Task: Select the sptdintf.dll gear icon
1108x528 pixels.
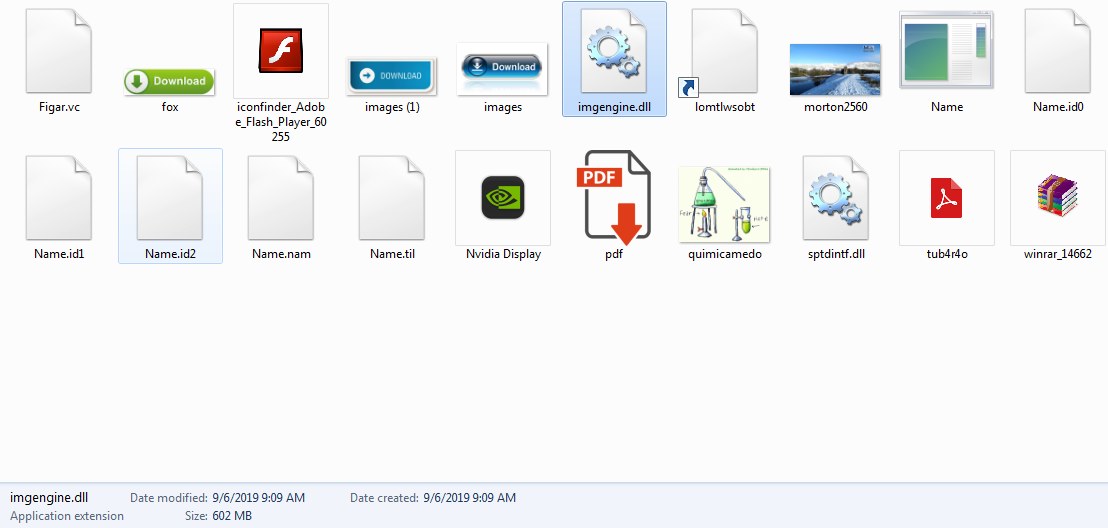Action: click(x=836, y=198)
